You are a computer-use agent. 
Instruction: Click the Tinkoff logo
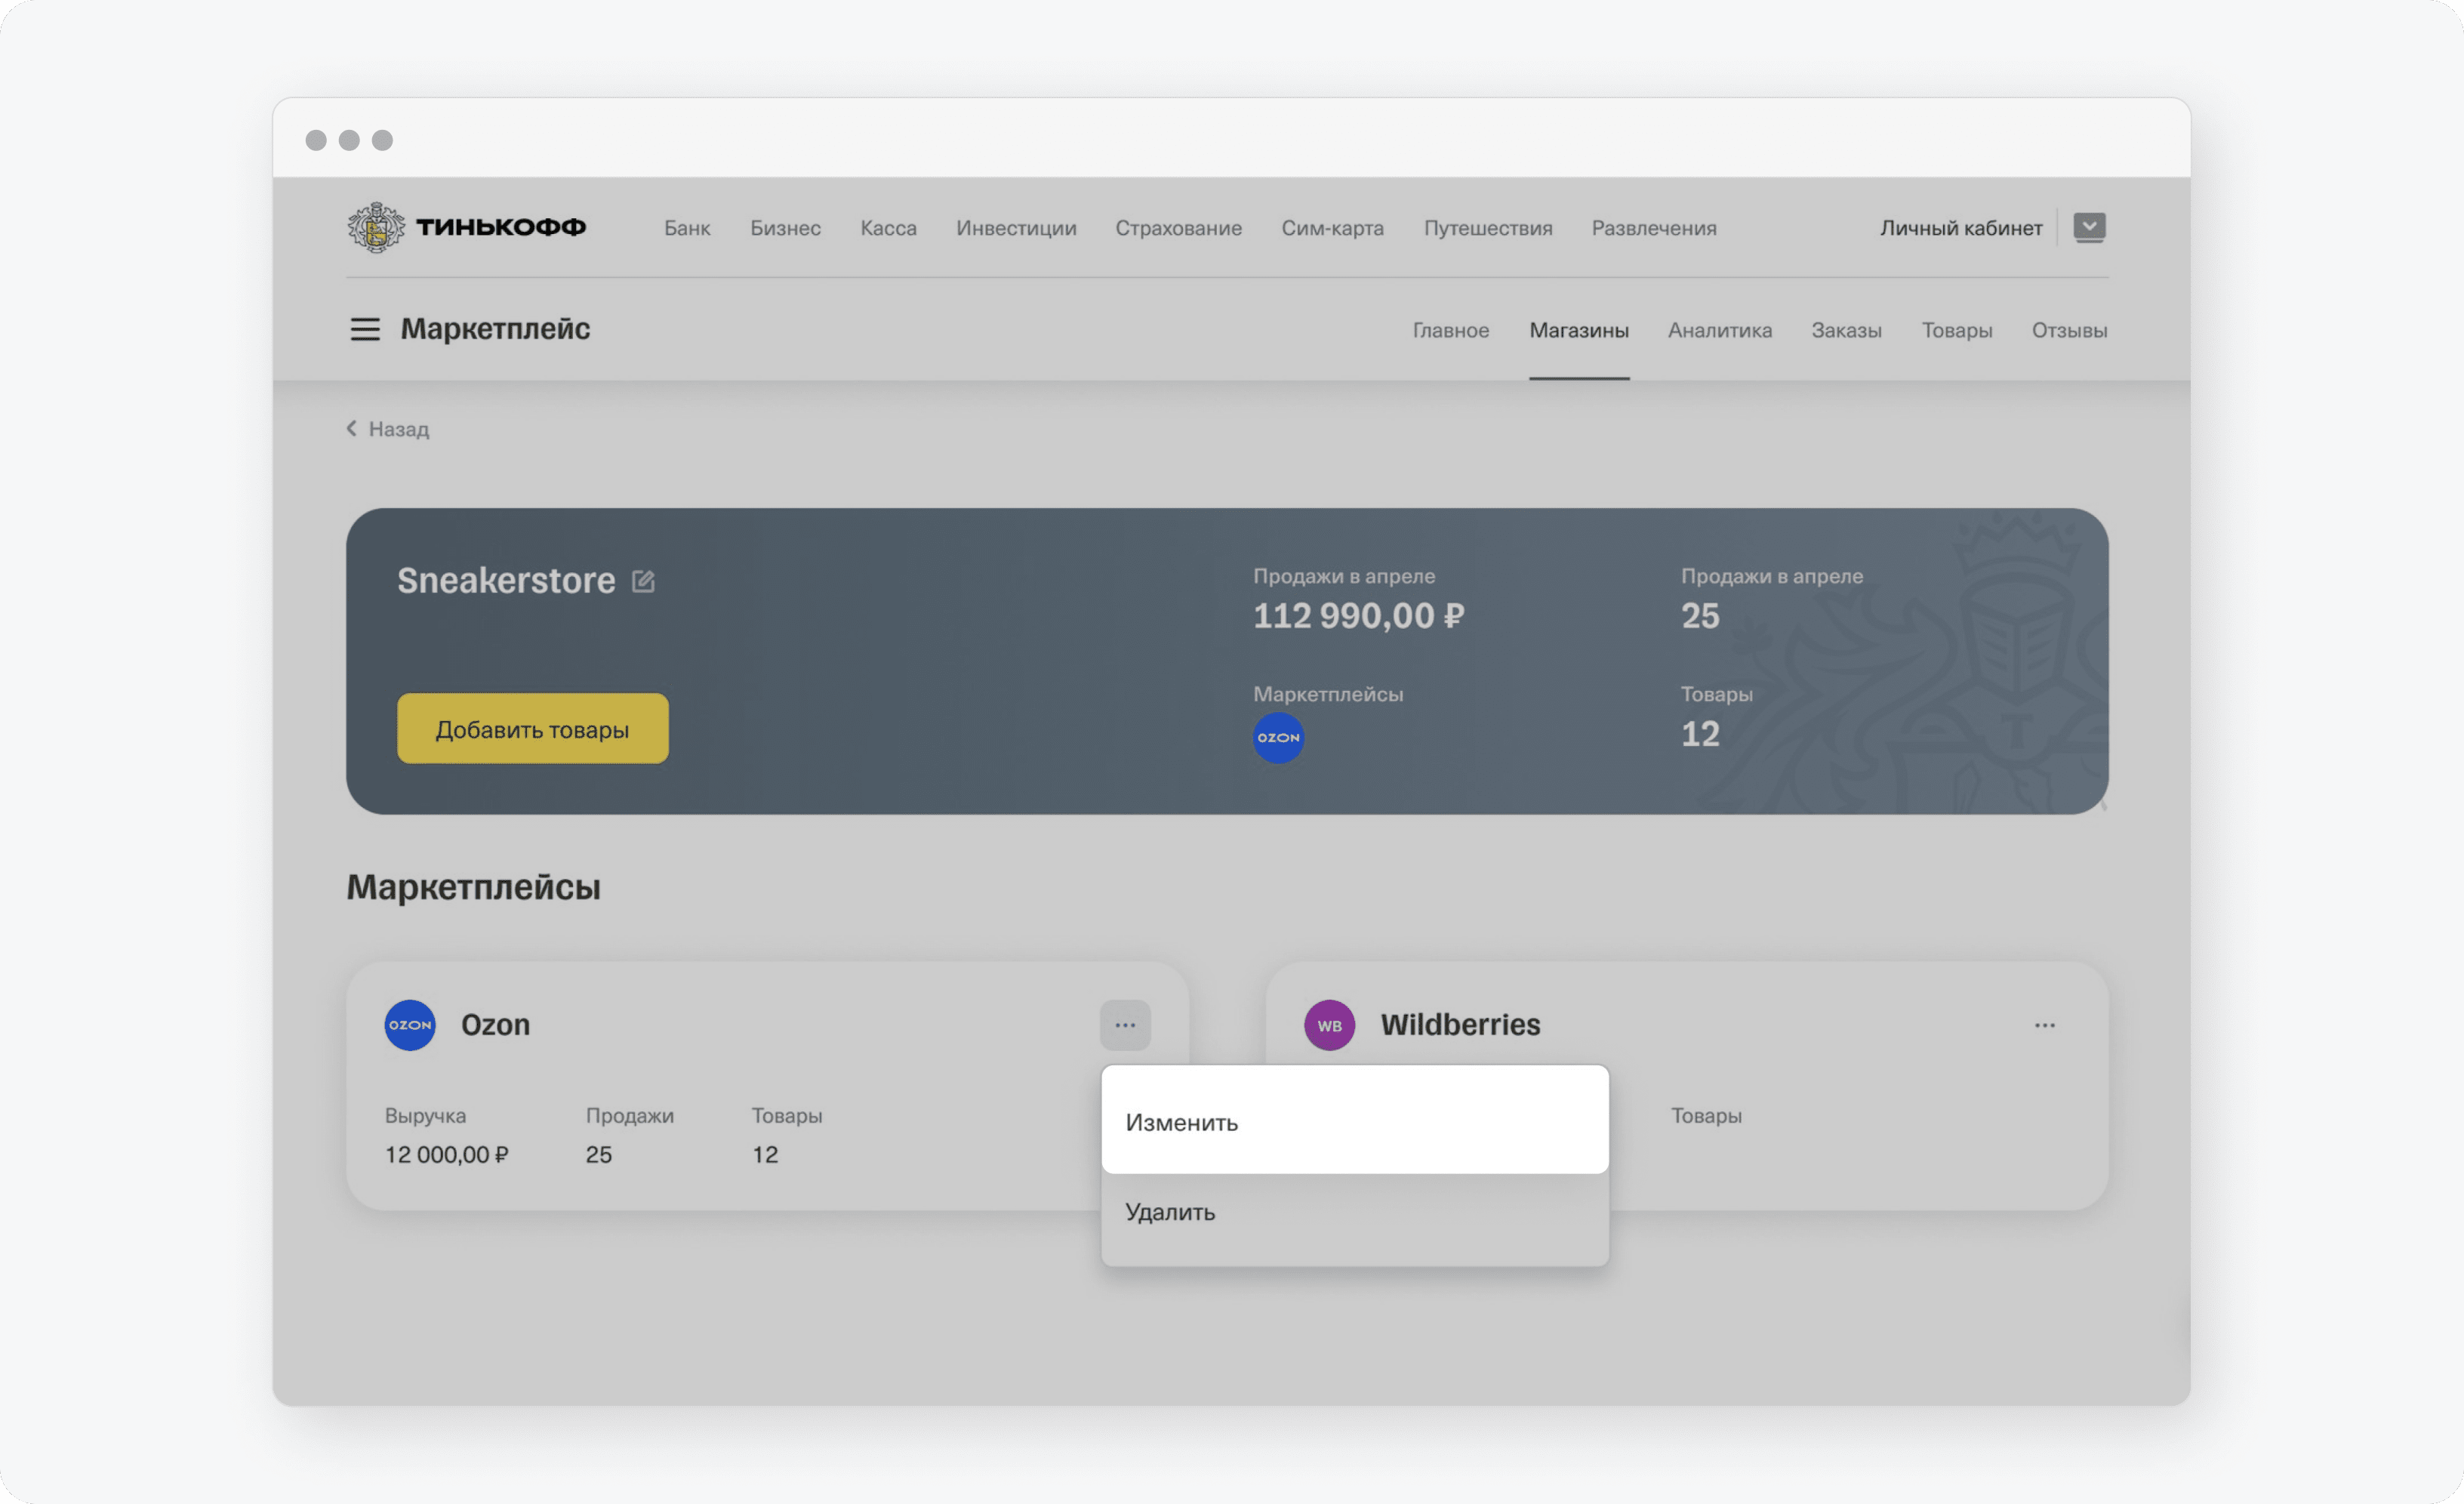466,227
